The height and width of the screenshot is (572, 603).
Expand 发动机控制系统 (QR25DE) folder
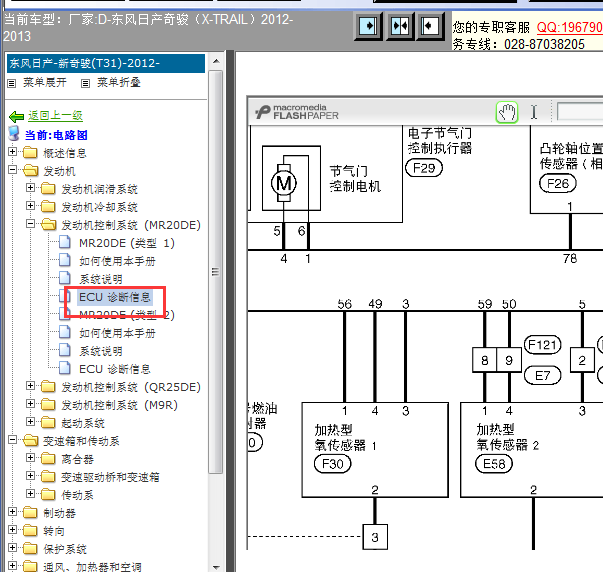pos(30,385)
